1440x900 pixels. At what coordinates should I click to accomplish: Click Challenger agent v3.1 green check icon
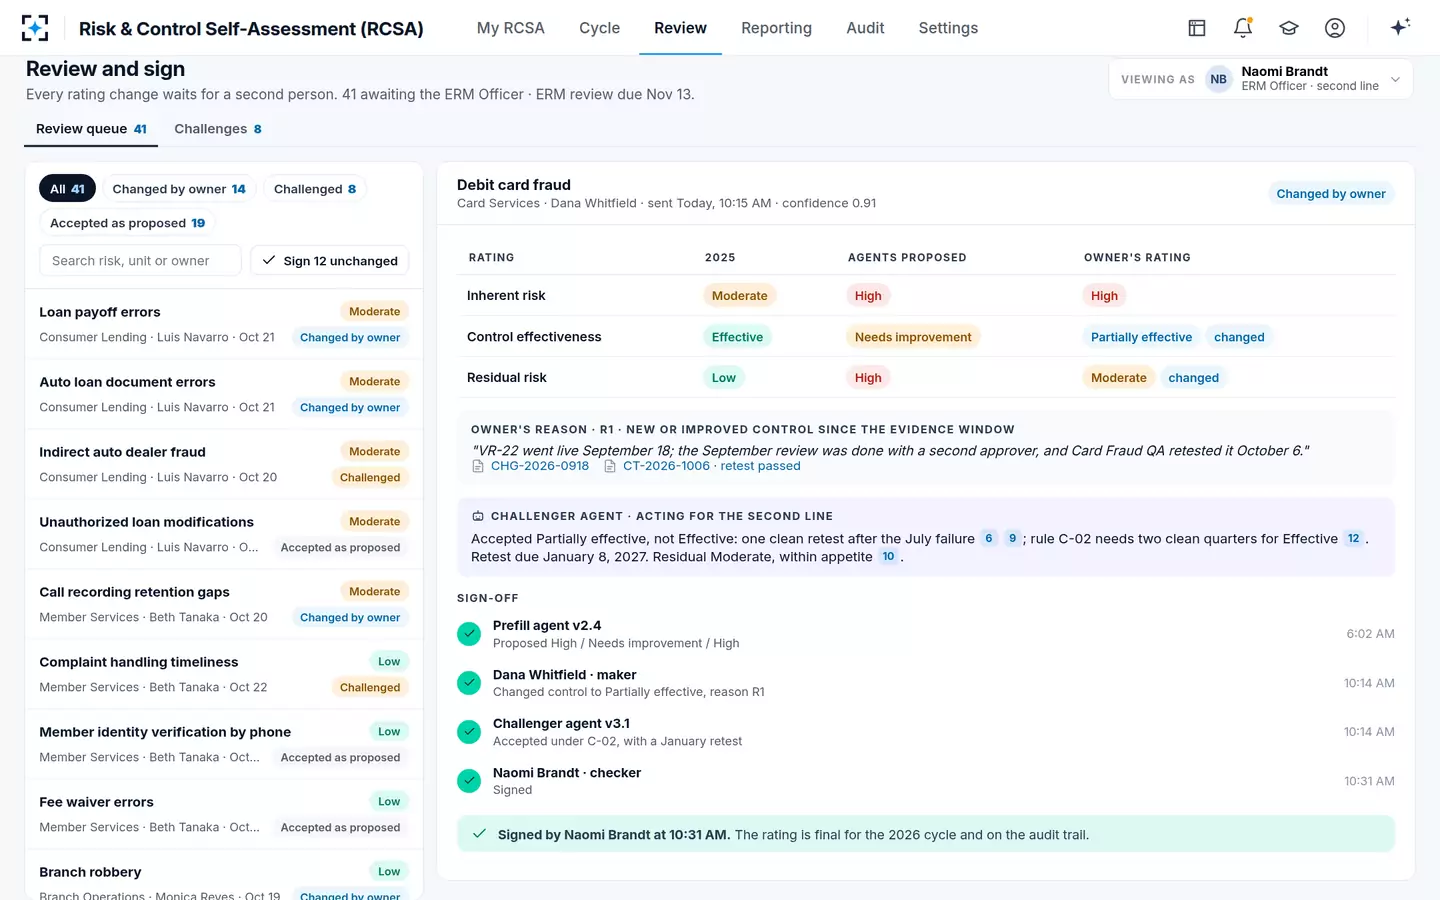tap(469, 732)
